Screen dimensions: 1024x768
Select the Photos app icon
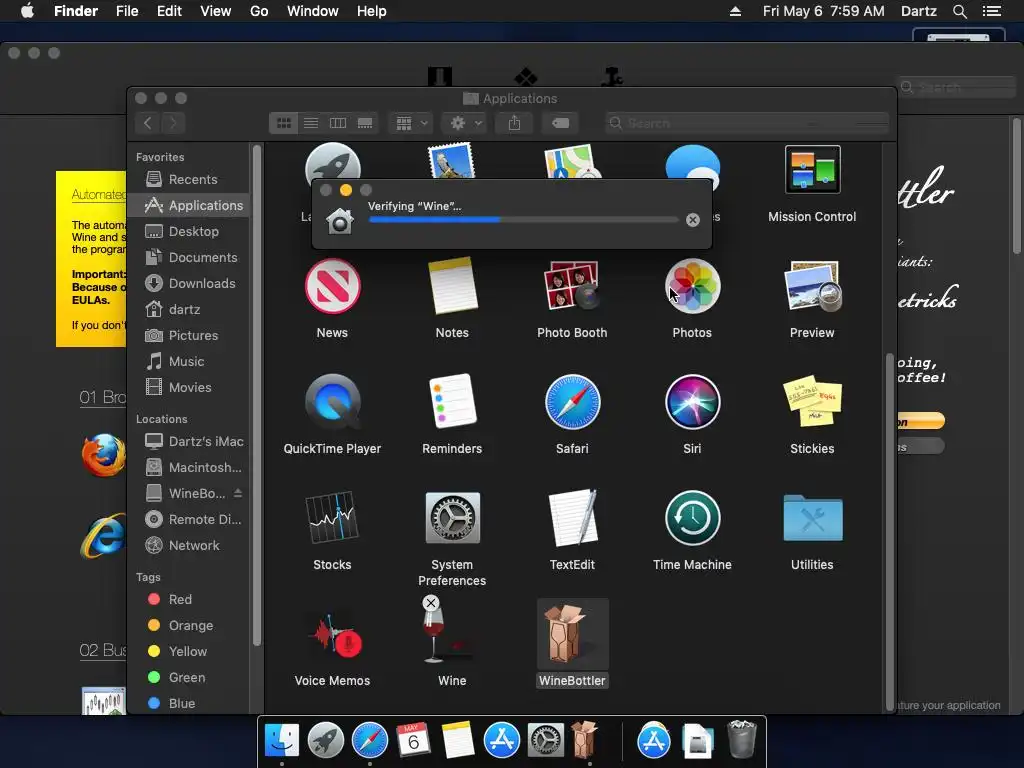[x=692, y=286]
